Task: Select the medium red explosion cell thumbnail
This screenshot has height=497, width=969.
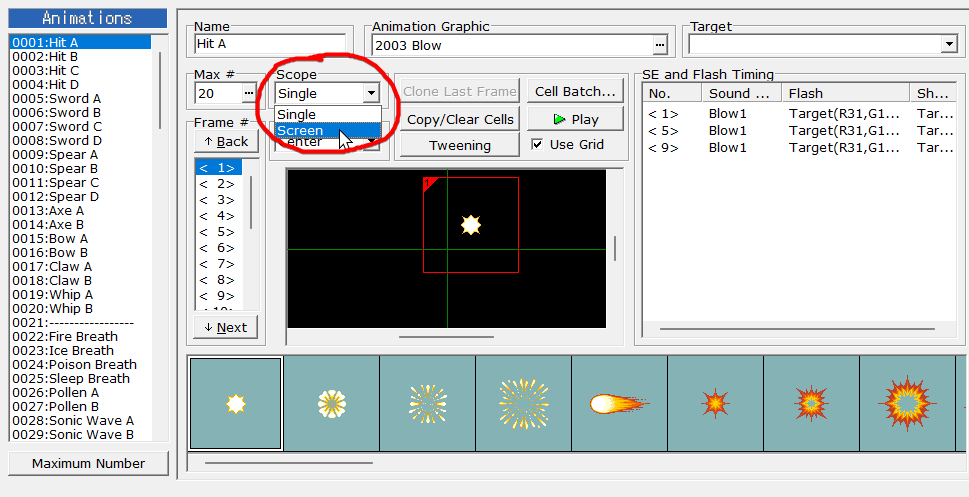Action: pos(811,404)
